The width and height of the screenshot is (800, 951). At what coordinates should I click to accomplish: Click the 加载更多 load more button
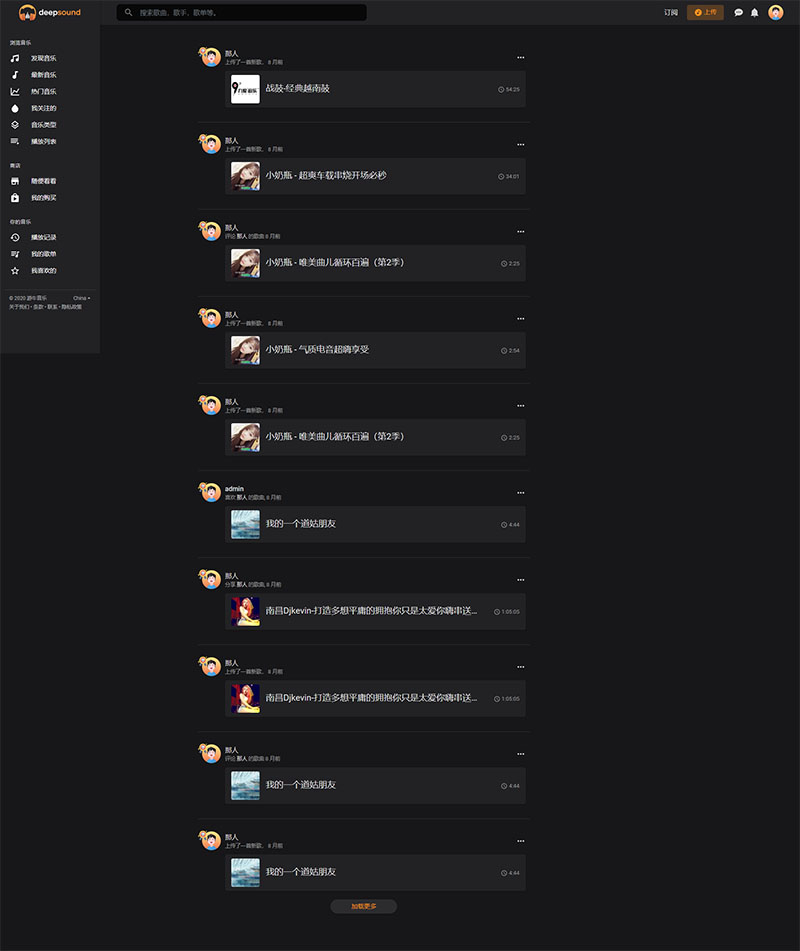[363, 906]
